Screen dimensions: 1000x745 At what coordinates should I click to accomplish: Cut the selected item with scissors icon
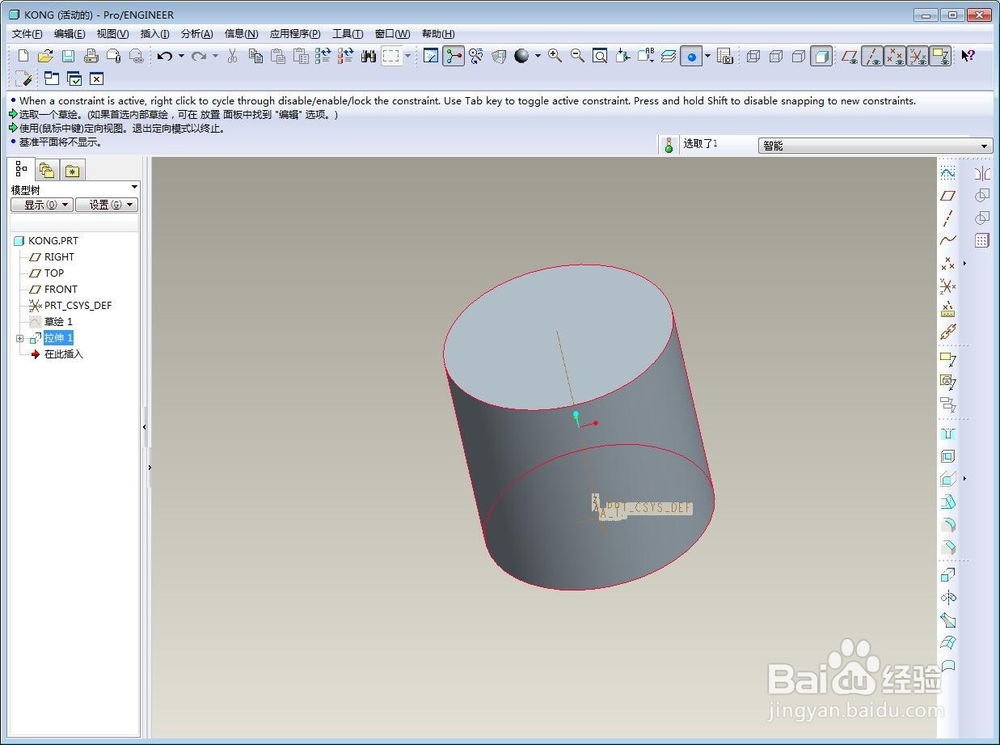click(x=232, y=56)
